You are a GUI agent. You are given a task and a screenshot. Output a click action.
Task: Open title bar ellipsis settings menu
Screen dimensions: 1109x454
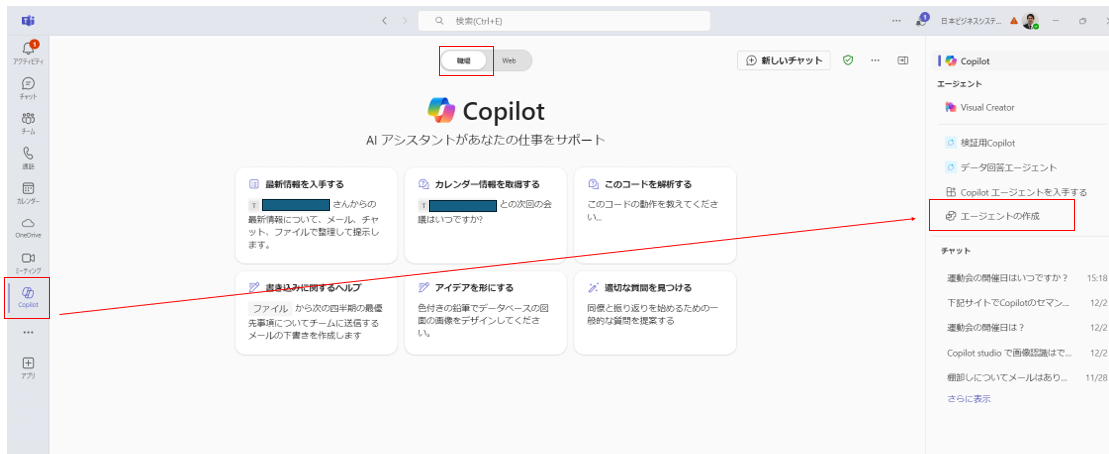[x=897, y=21]
